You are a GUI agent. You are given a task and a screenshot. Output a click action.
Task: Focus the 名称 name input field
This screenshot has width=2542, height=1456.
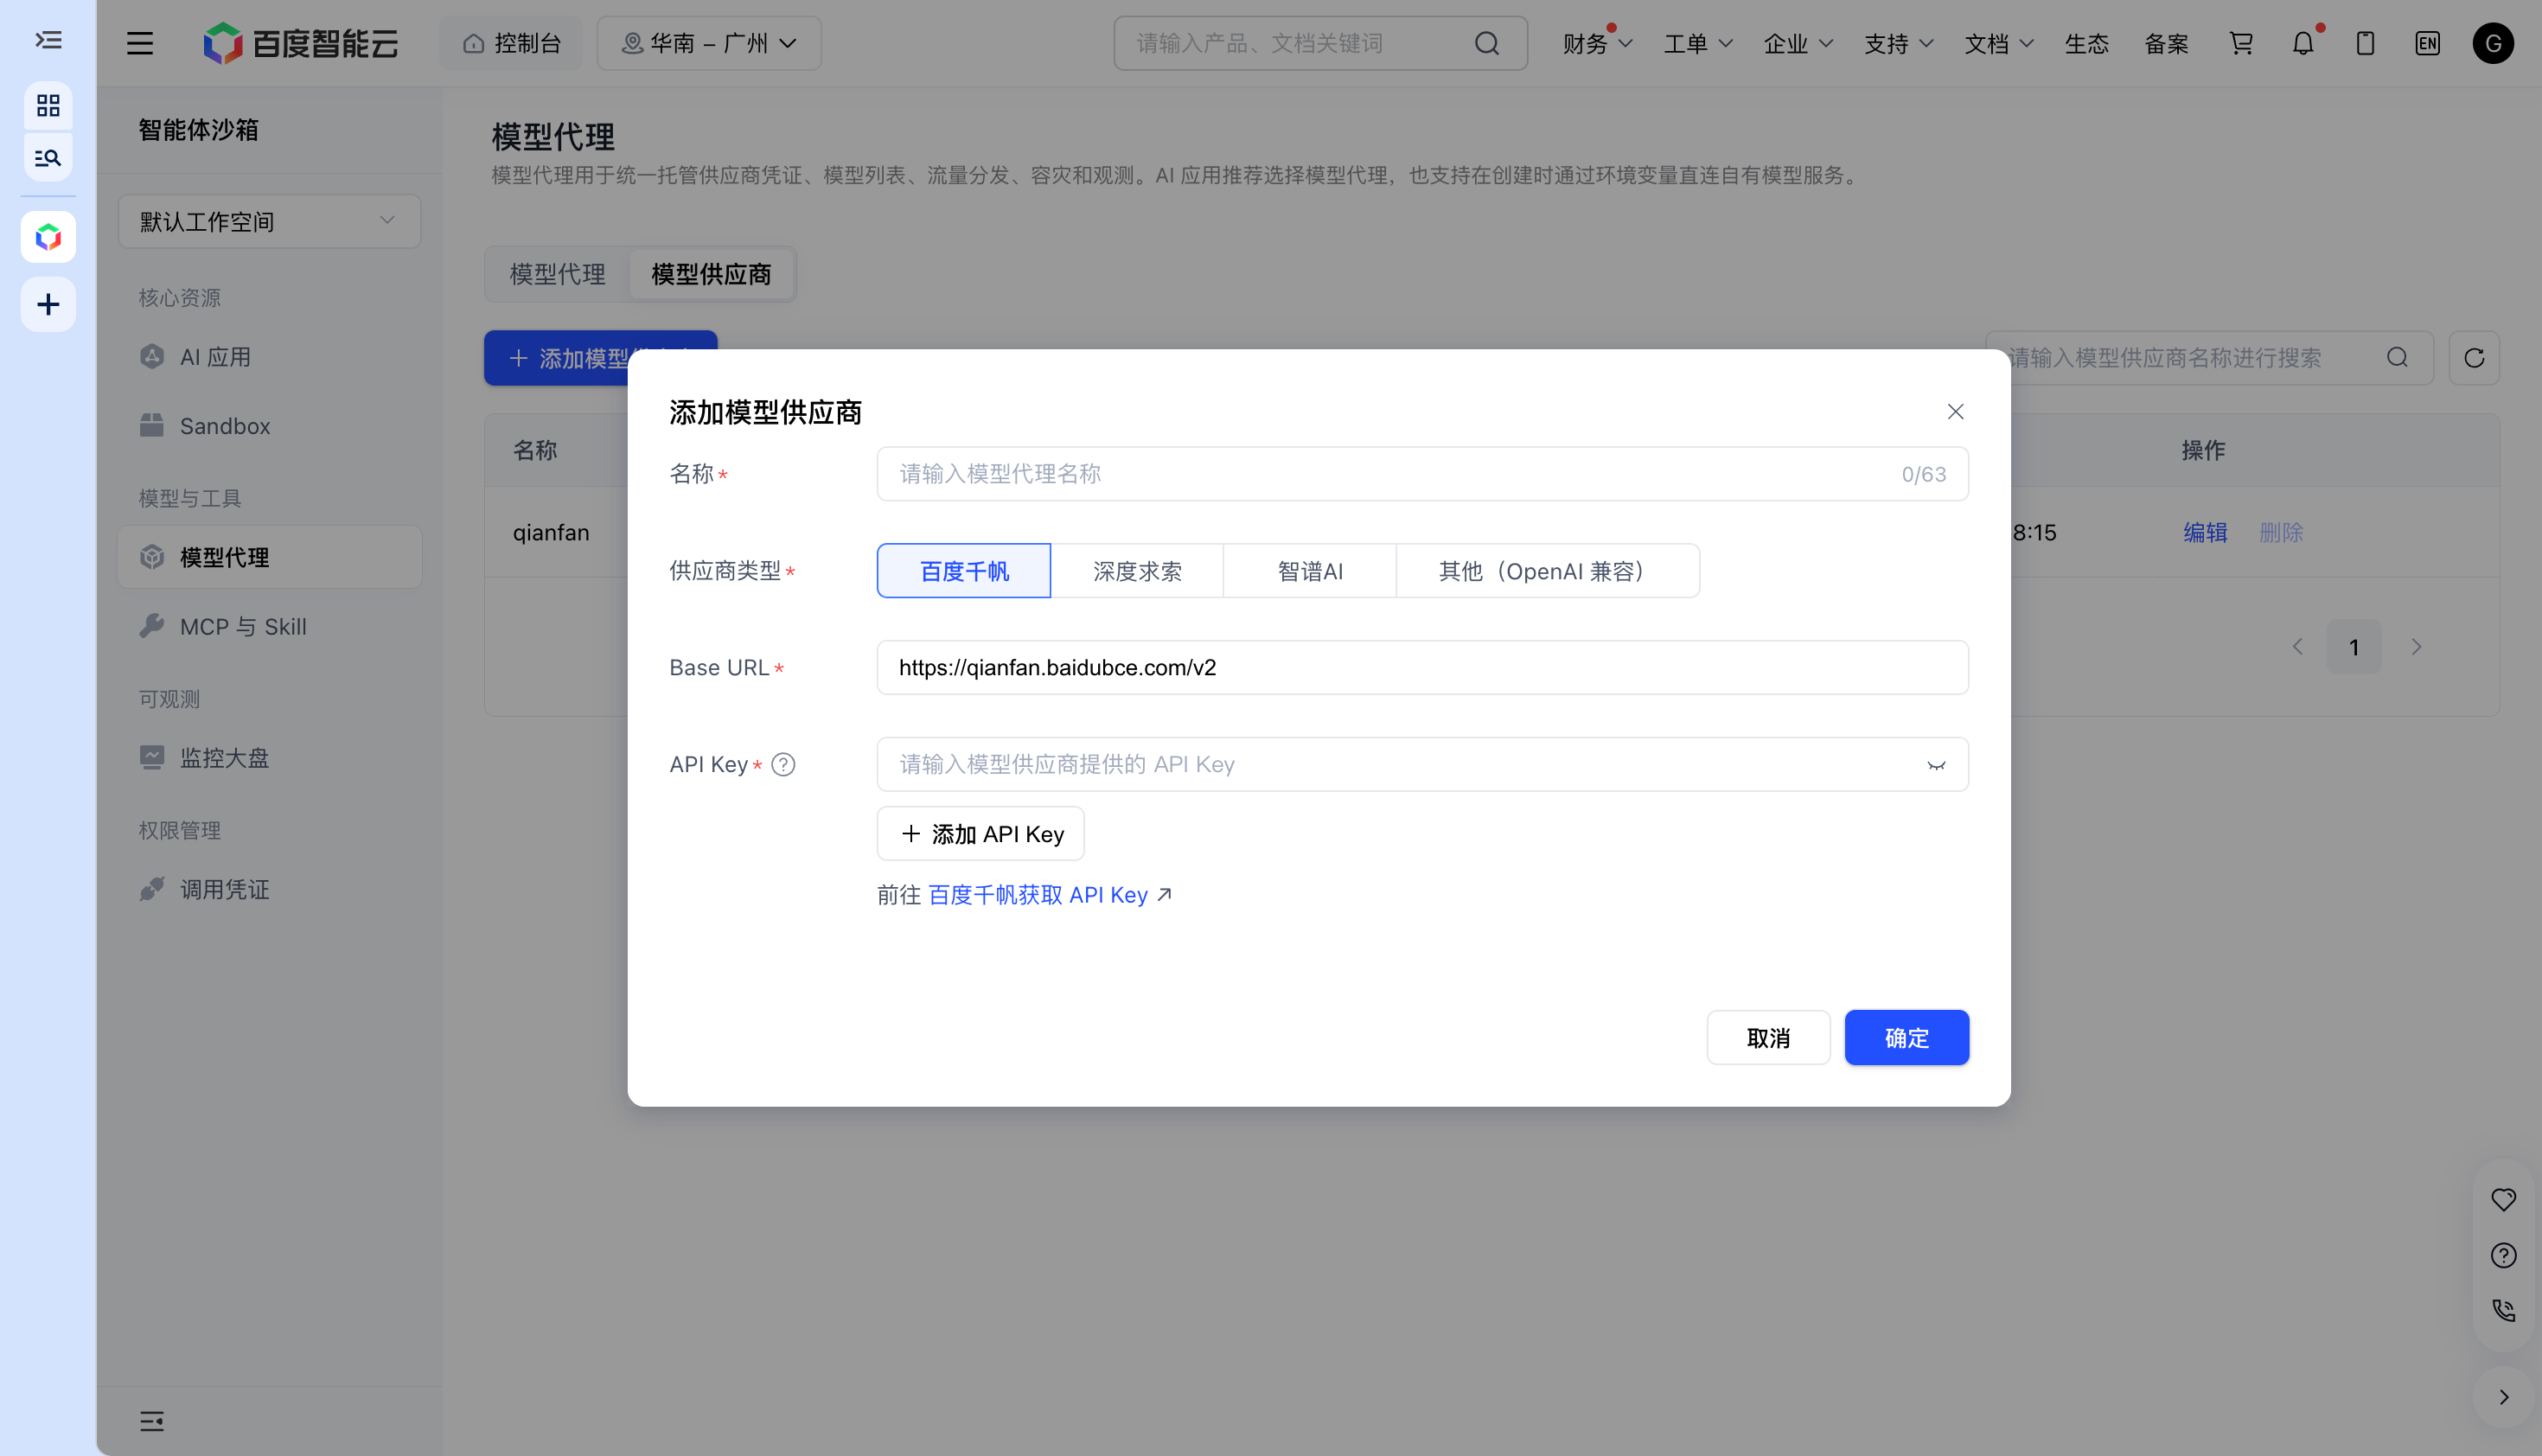coord(1422,474)
